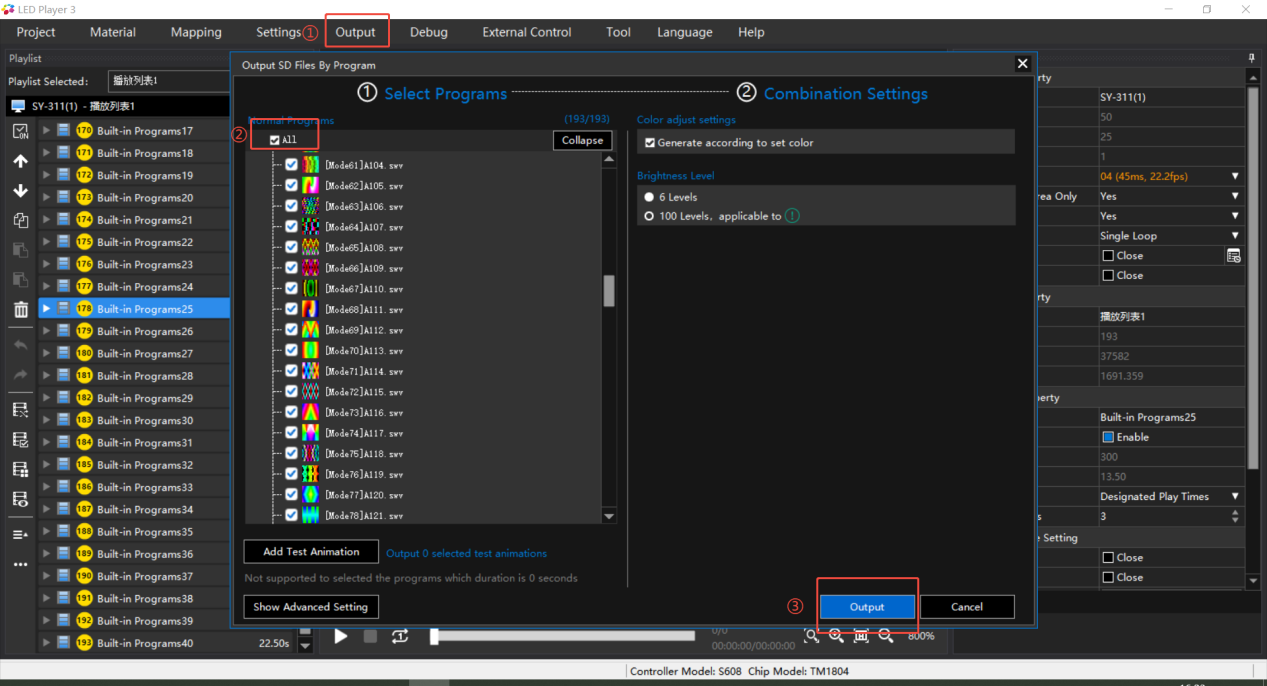The height and width of the screenshot is (686, 1267).
Task: Expand Built-in Programs18 in the playlist
Action: 46,153
